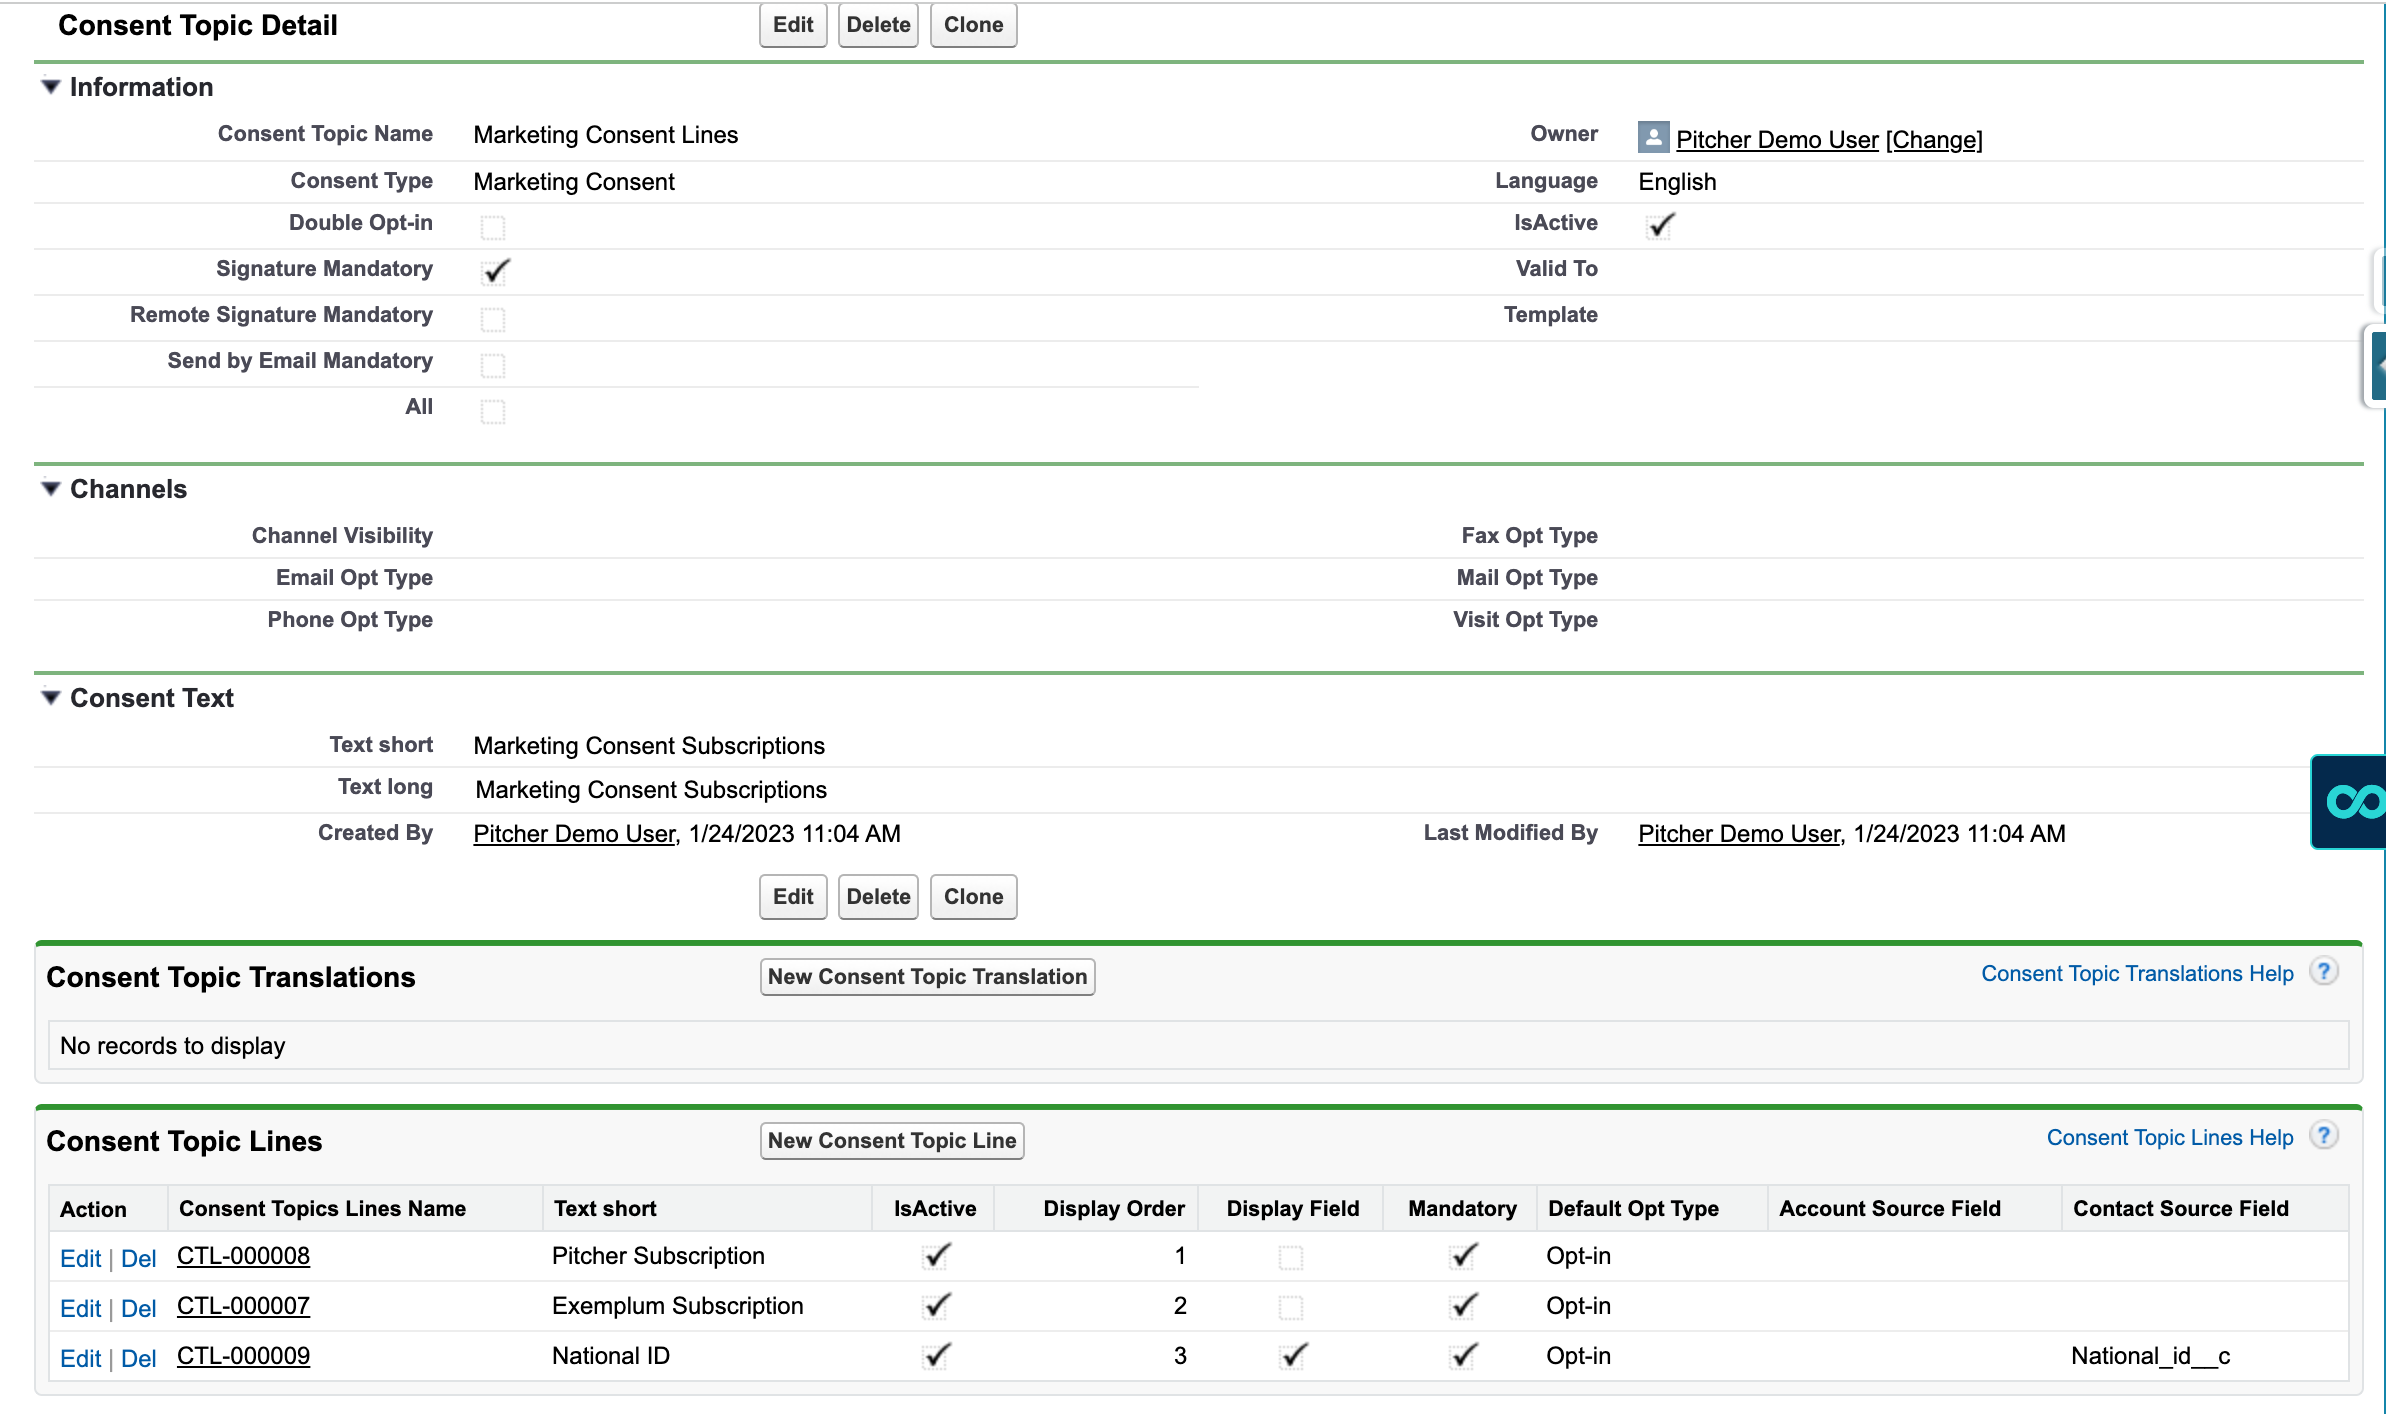The height and width of the screenshot is (1414, 2386).
Task: Collapse the Consent Text section
Action: point(51,698)
